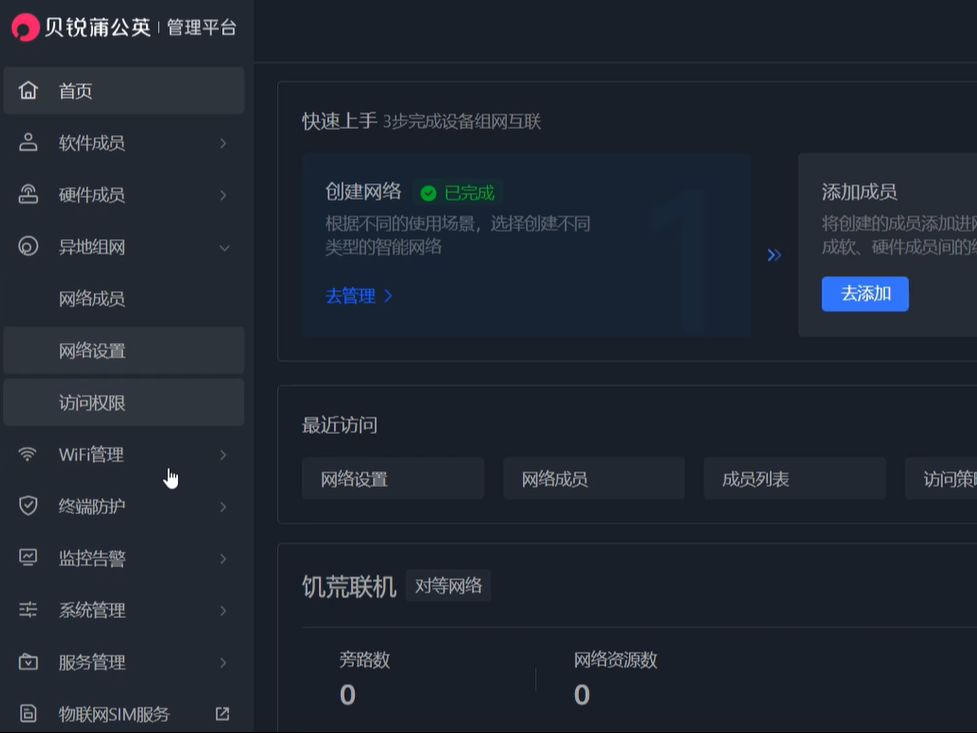Click the 网络资源数 value 0

(x=582, y=694)
